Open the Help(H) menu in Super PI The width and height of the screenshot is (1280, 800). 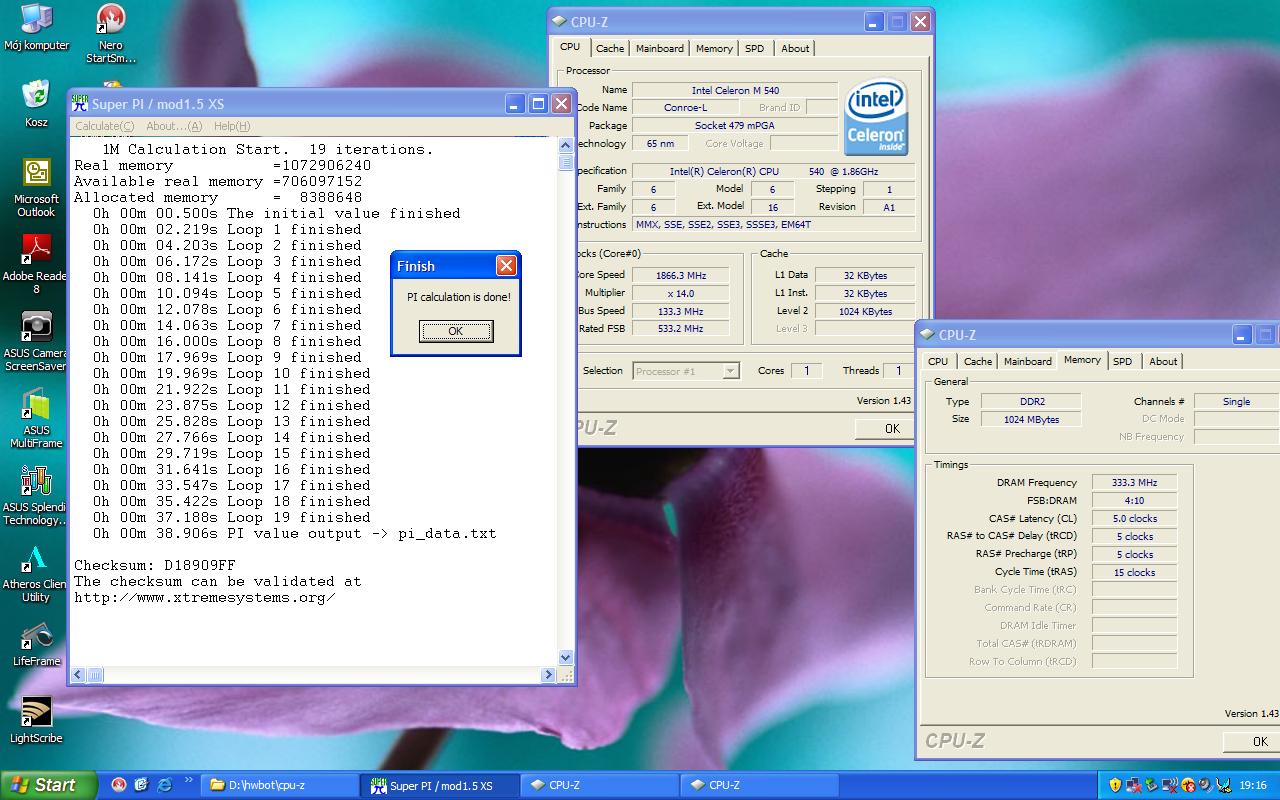coord(232,126)
